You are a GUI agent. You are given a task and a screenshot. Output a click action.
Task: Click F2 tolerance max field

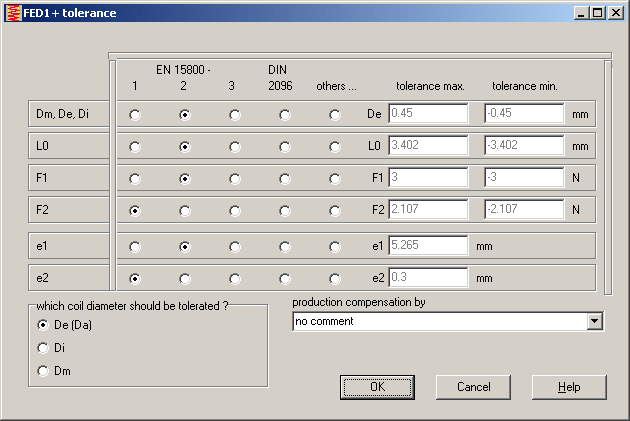[x=428, y=211]
